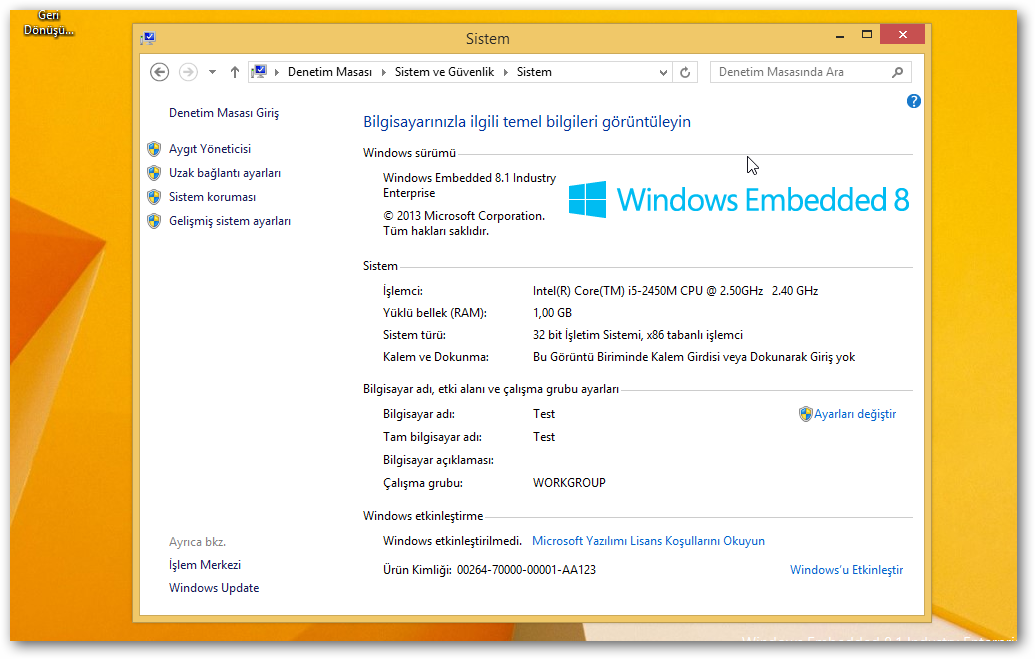This screenshot has height=659, width=1035.
Task: Minimize the Sistem window
Action: point(840,35)
